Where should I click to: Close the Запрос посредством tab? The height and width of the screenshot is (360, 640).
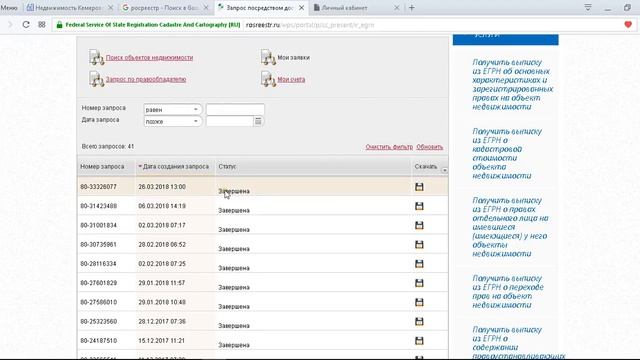coord(301,8)
